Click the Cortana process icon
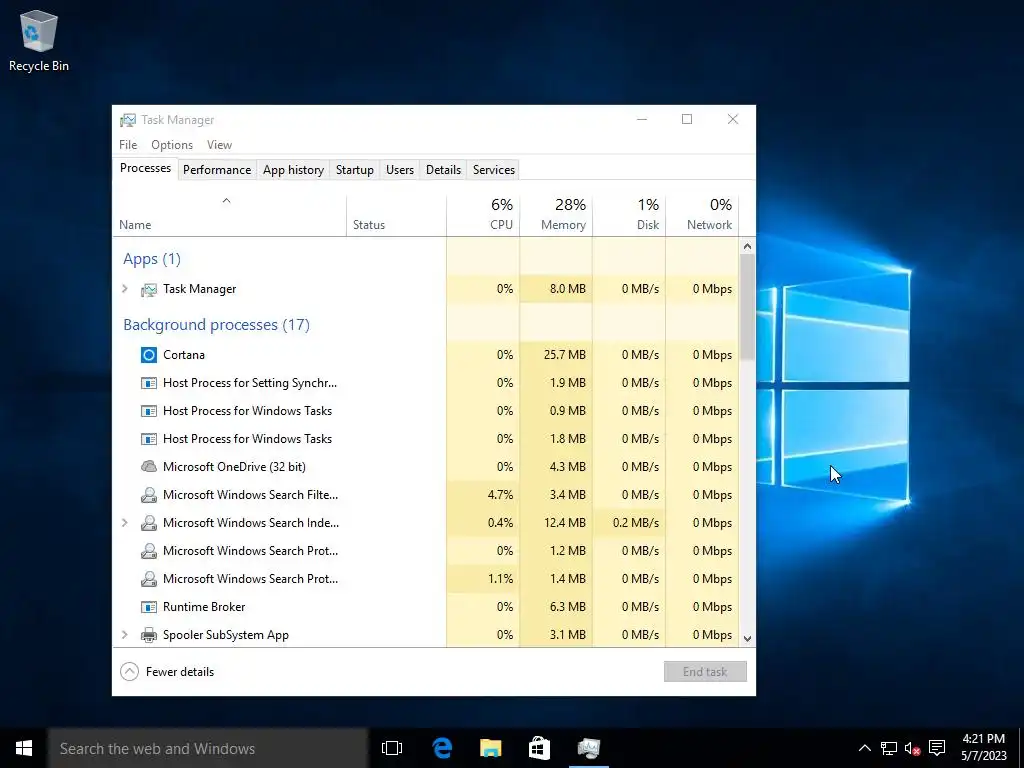This screenshot has width=1024, height=768. 149,355
